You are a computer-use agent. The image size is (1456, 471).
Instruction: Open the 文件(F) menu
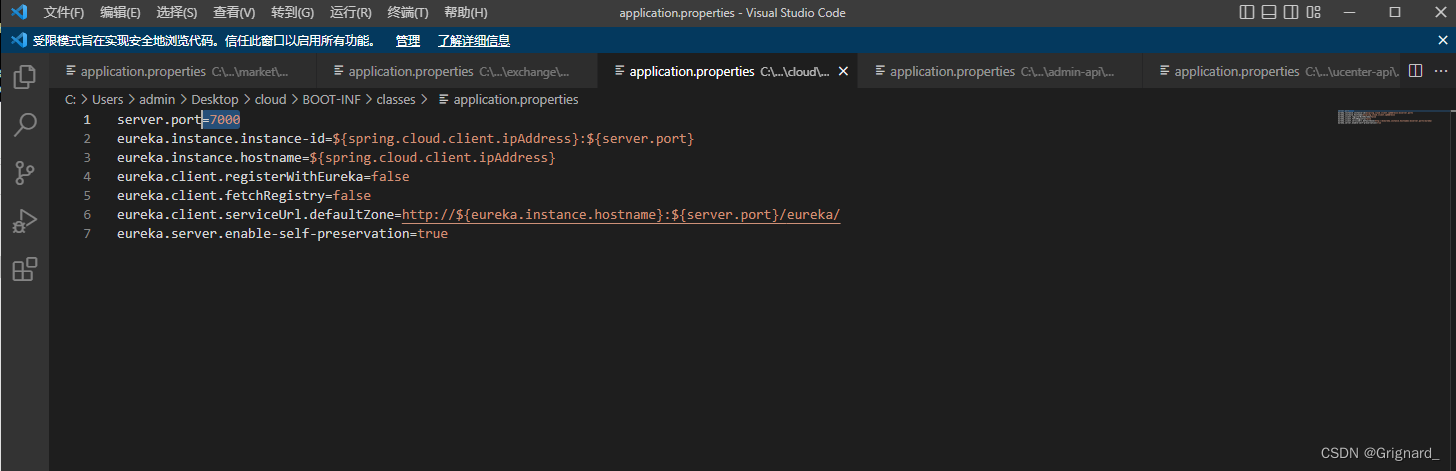click(x=64, y=12)
